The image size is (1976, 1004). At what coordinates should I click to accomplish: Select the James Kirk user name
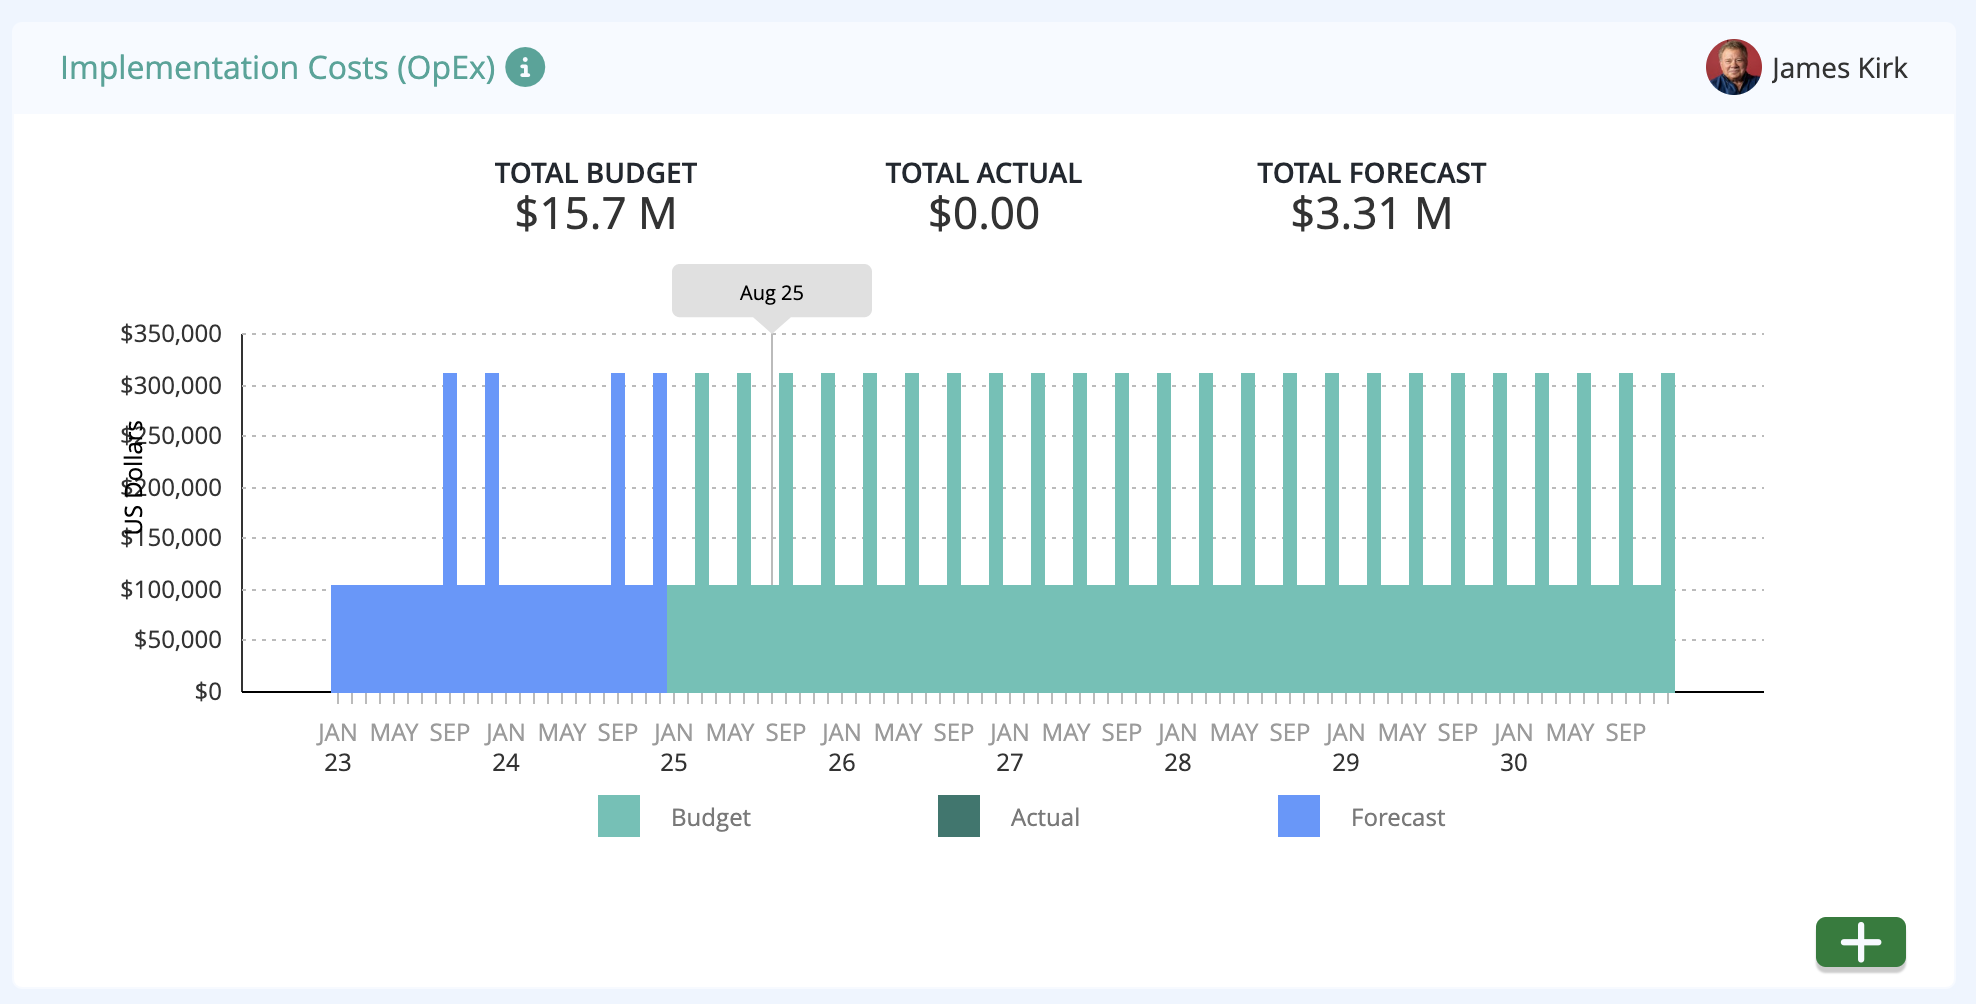coord(1839,68)
